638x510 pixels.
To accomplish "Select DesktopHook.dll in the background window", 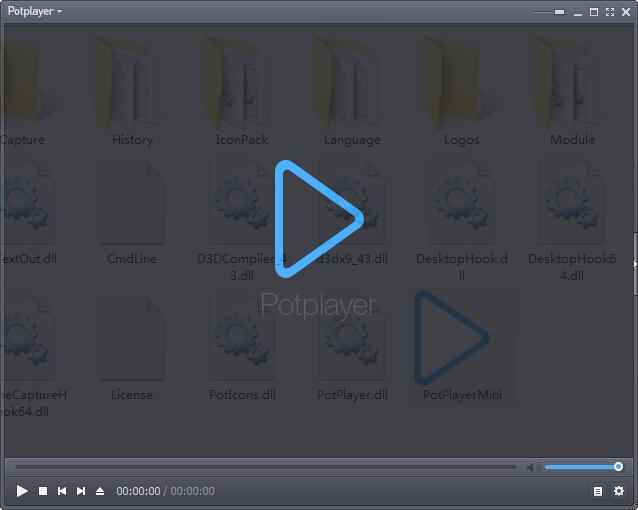I will point(462,221).
